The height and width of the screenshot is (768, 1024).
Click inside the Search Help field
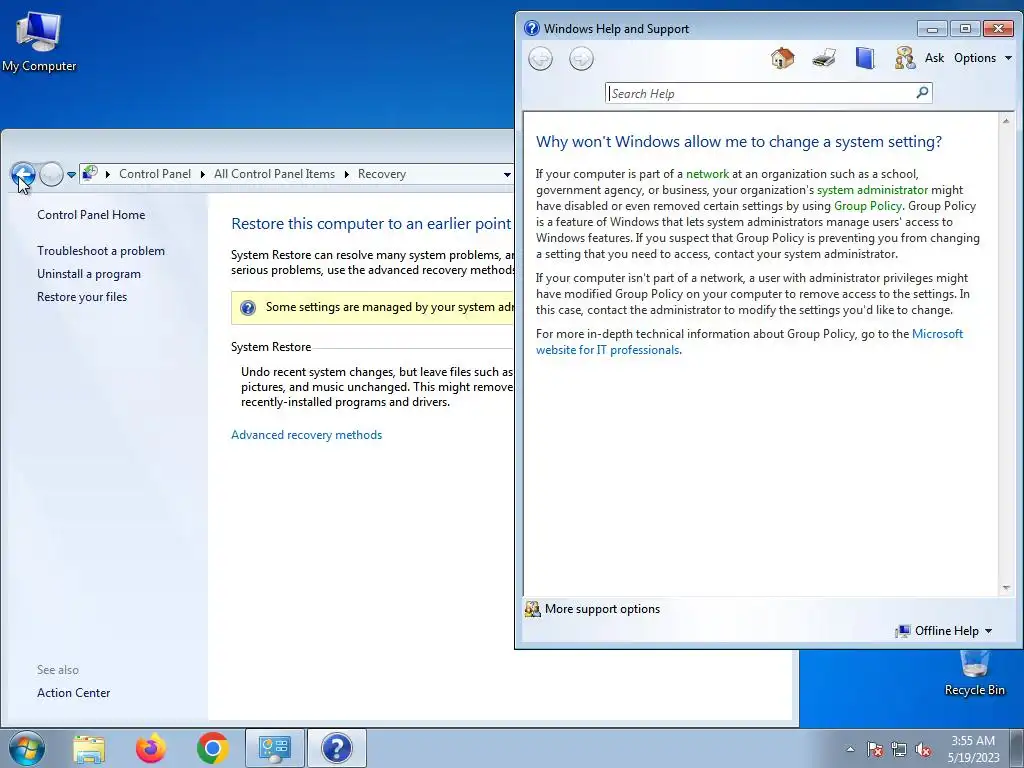[x=761, y=93]
